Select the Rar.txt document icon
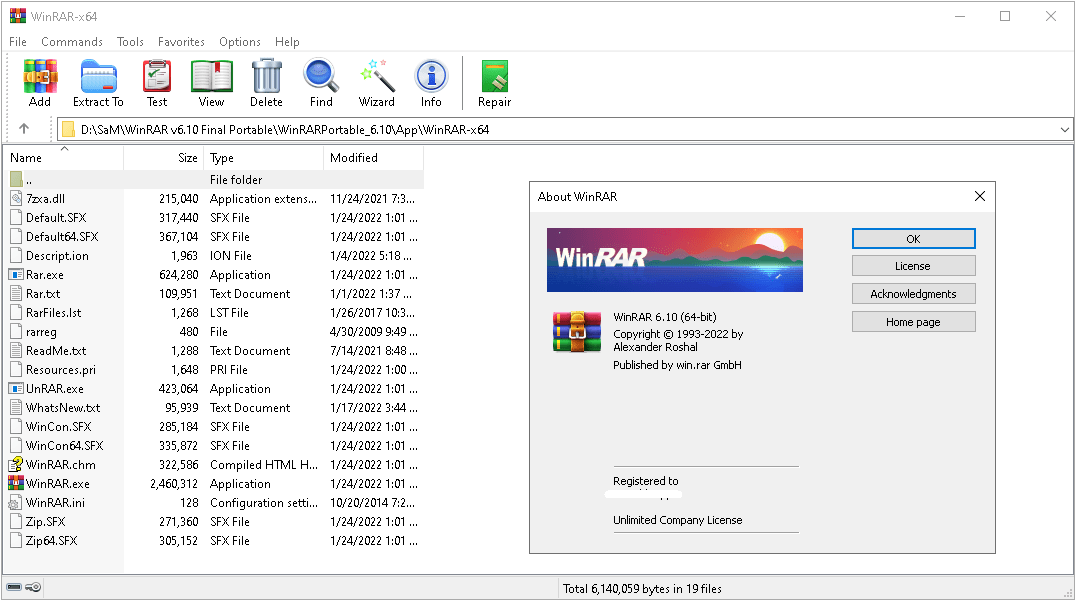Screen dimensions: 1077x602 16,293
